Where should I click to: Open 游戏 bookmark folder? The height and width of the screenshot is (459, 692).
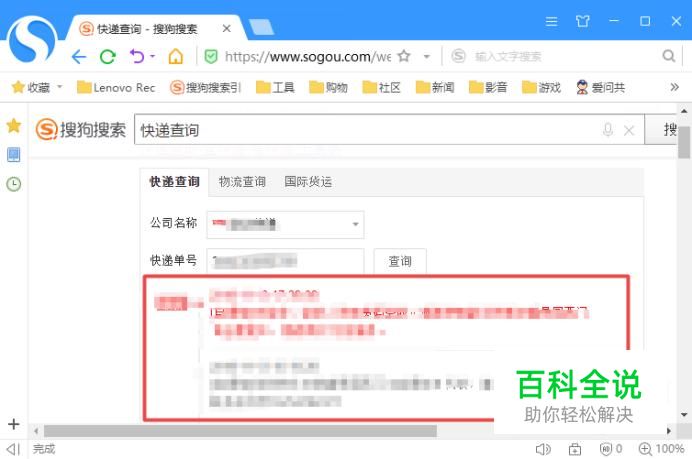pyautogui.click(x=541, y=87)
